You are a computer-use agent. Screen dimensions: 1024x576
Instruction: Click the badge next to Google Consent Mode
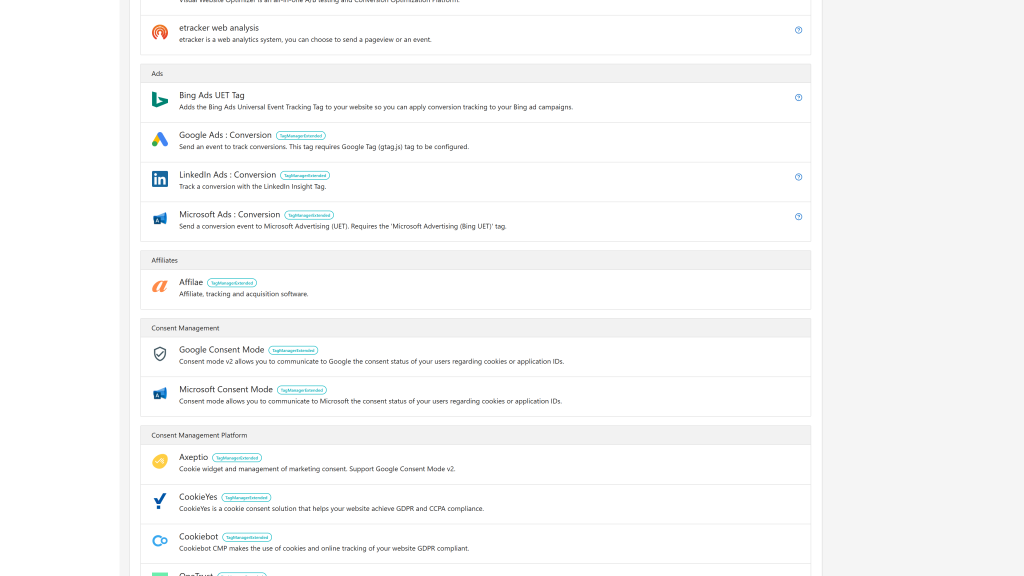pyautogui.click(x=293, y=351)
